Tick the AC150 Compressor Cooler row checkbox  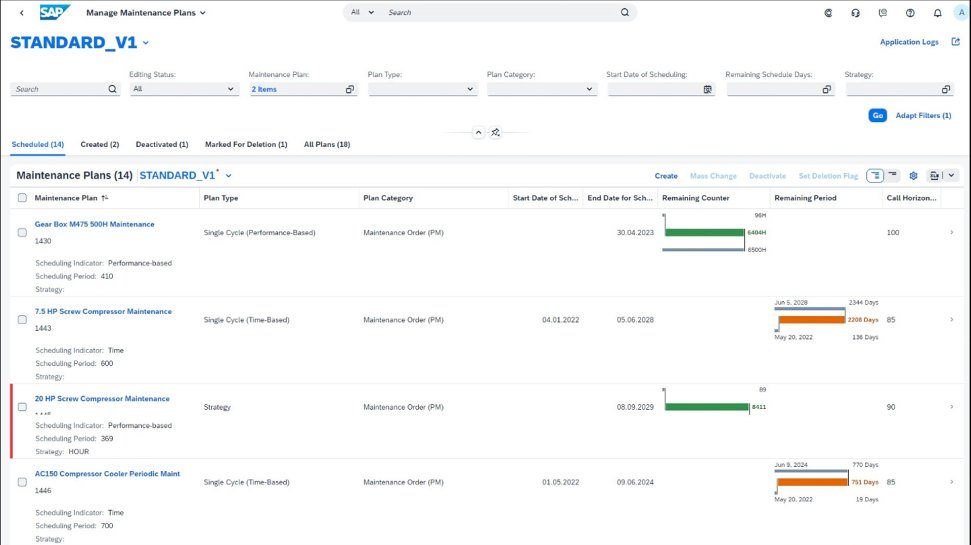pyautogui.click(x=22, y=482)
